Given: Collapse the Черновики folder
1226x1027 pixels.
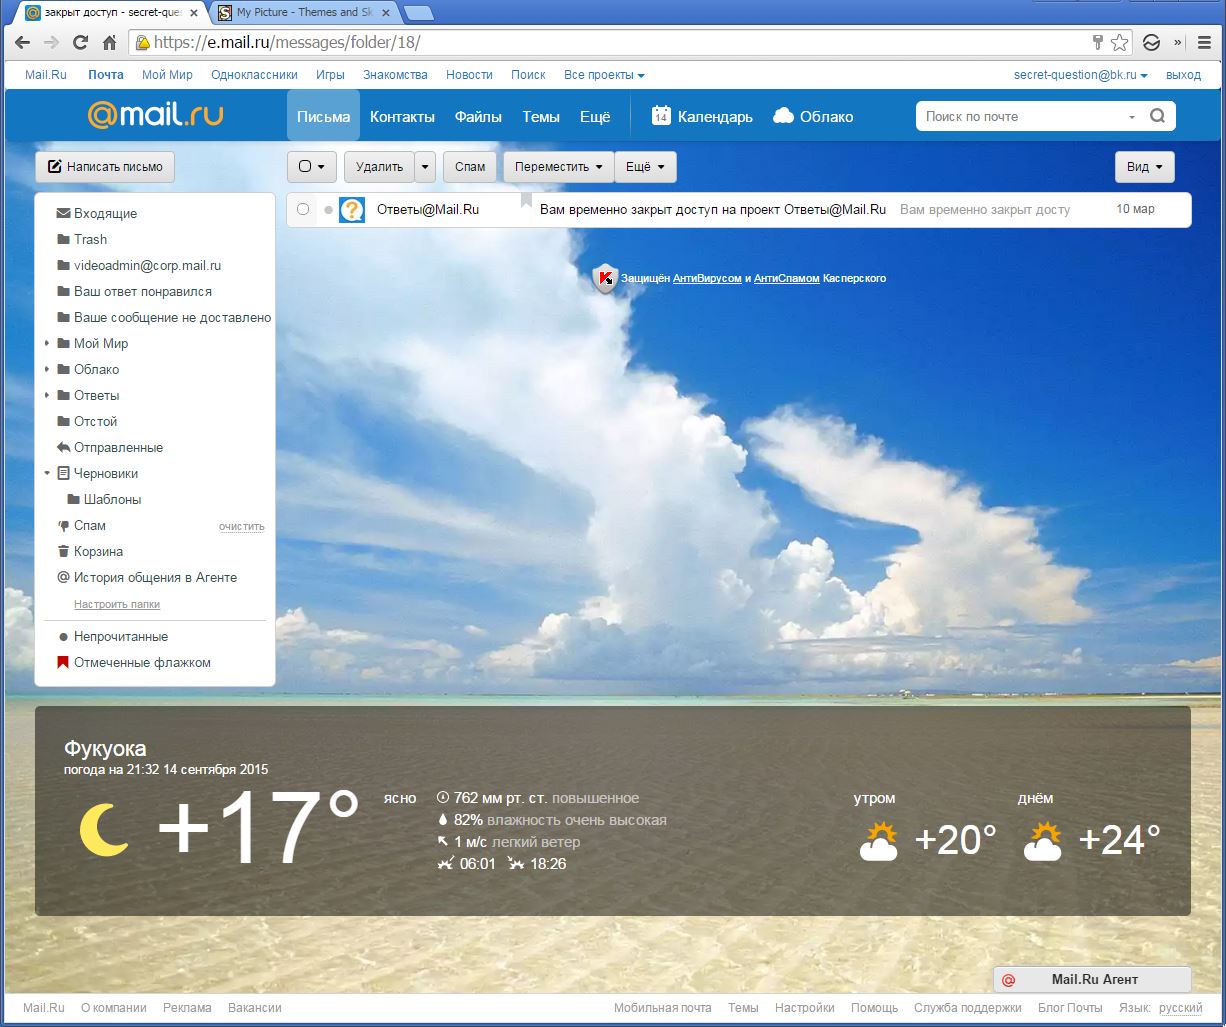Looking at the screenshot, I should (x=47, y=473).
